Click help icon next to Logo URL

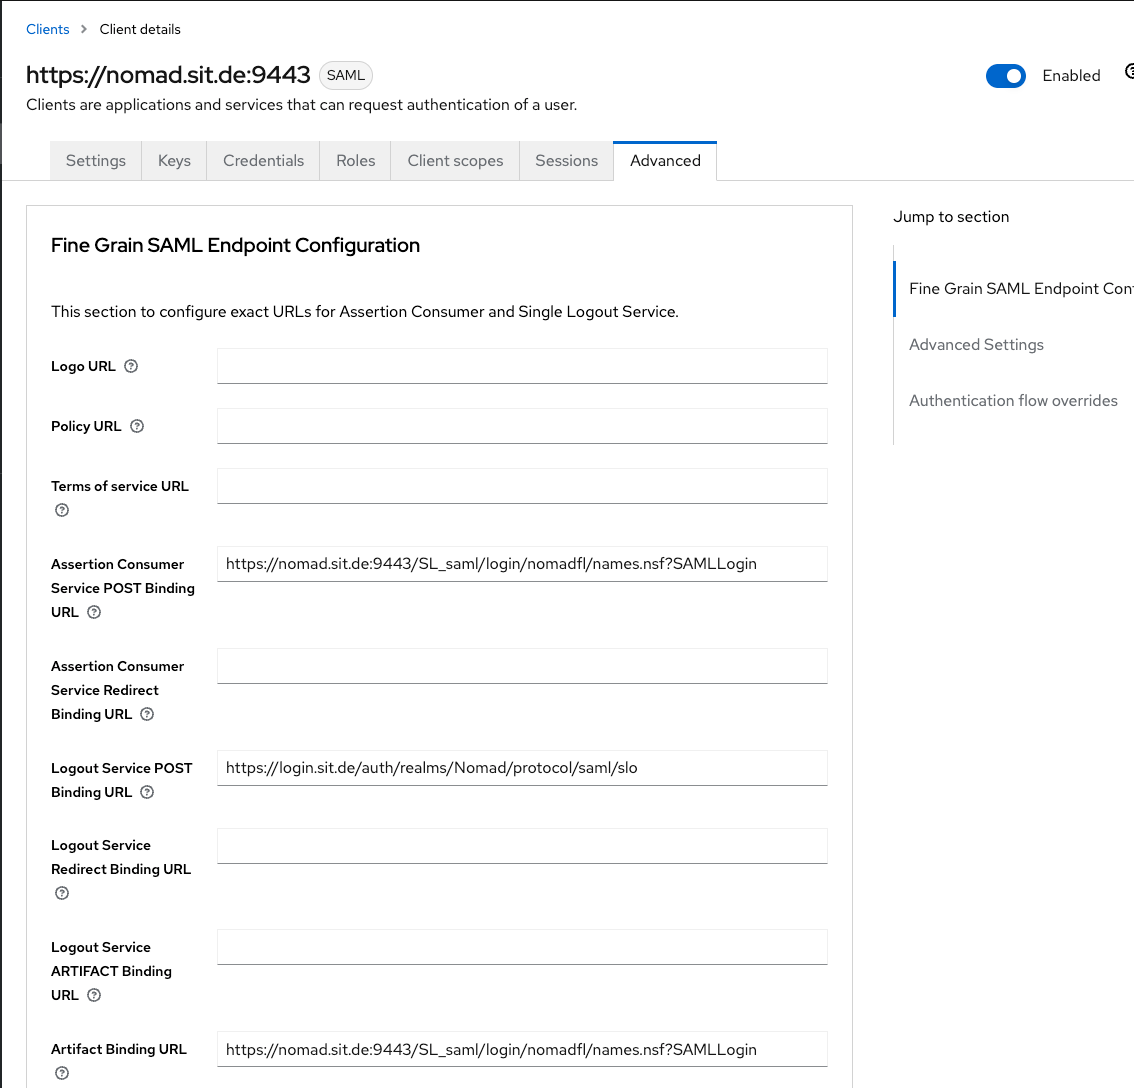pos(131,366)
